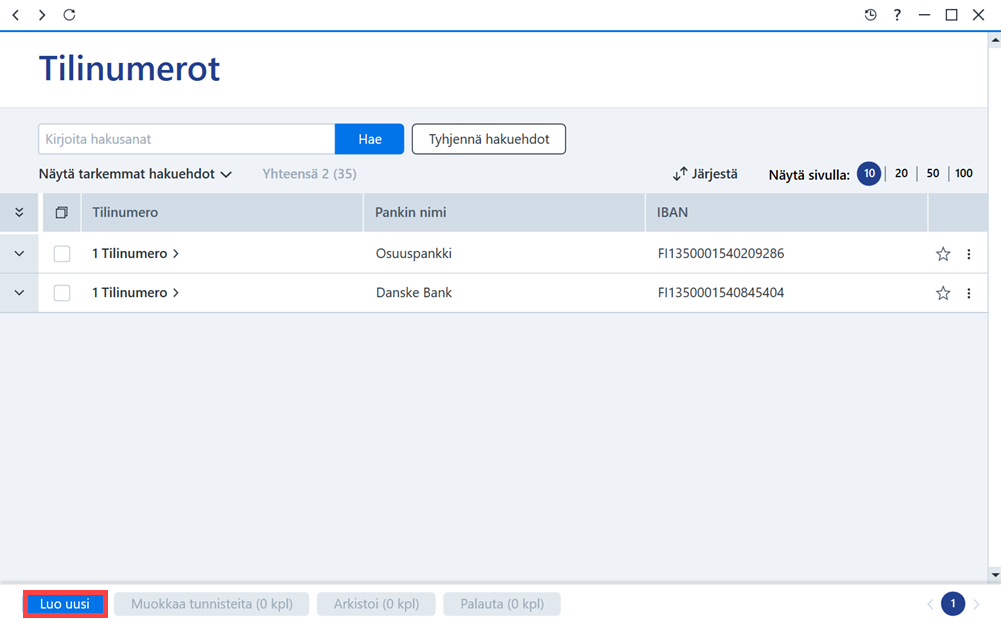The width and height of the screenshot is (1001, 622).
Task: Reload the page with the refresh icon
Action: click(70, 15)
